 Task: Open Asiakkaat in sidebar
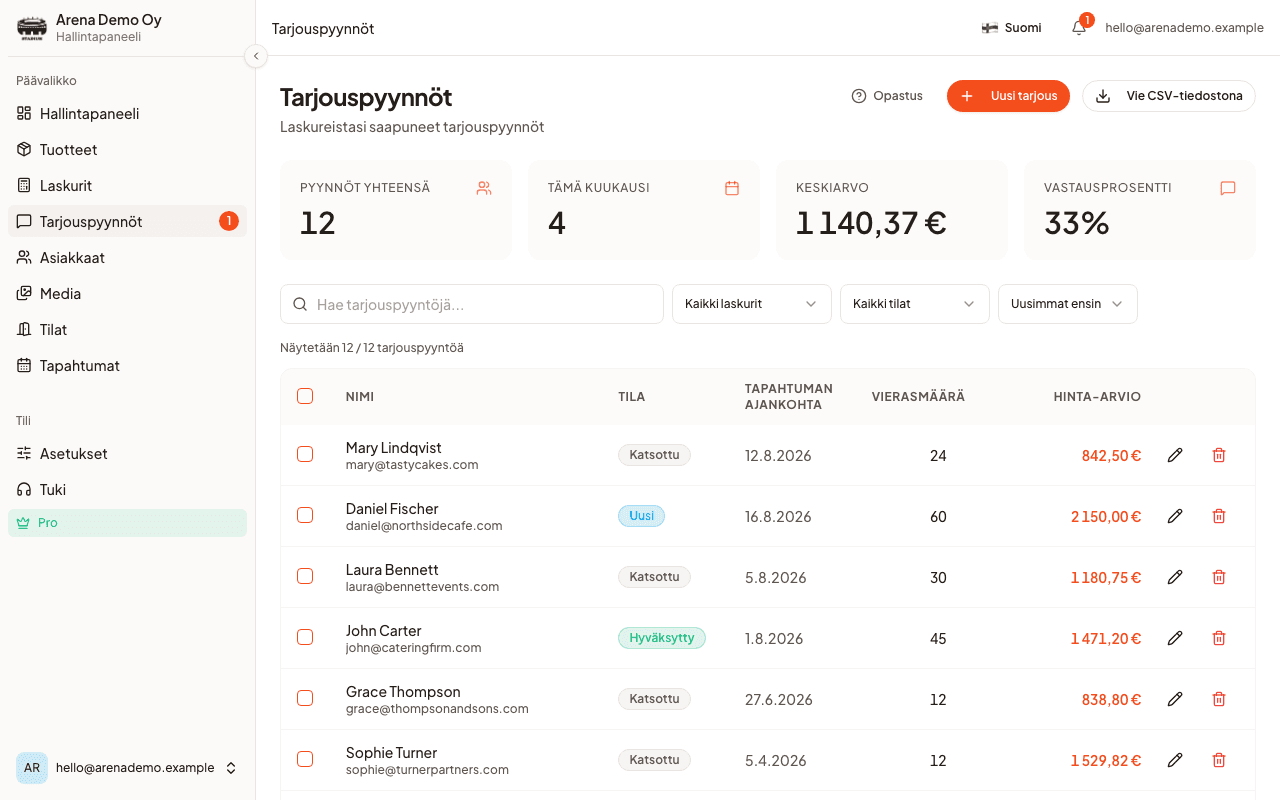(x=127, y=257)
